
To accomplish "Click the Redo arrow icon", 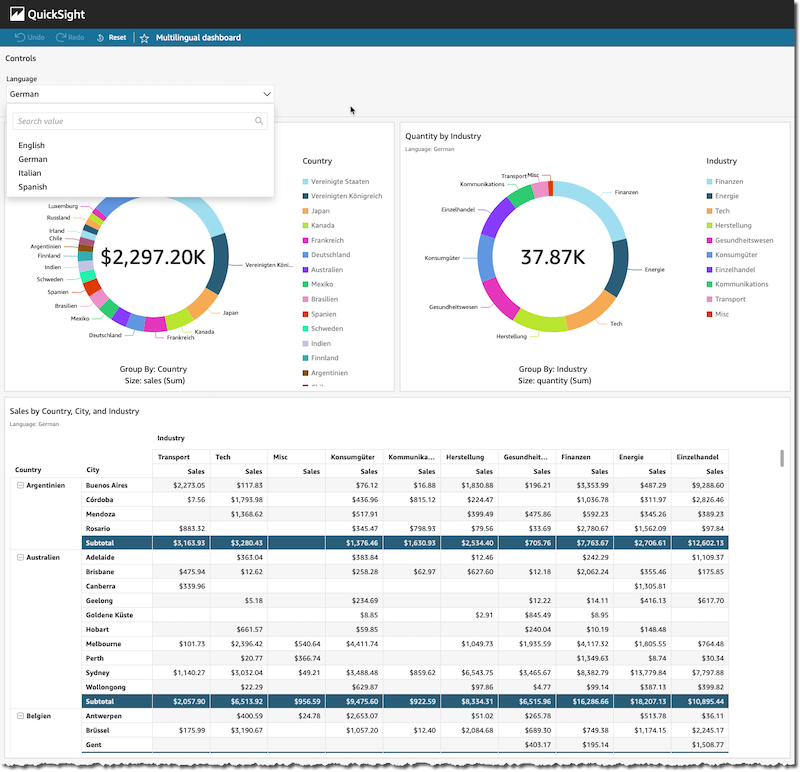I will (61, 38).
